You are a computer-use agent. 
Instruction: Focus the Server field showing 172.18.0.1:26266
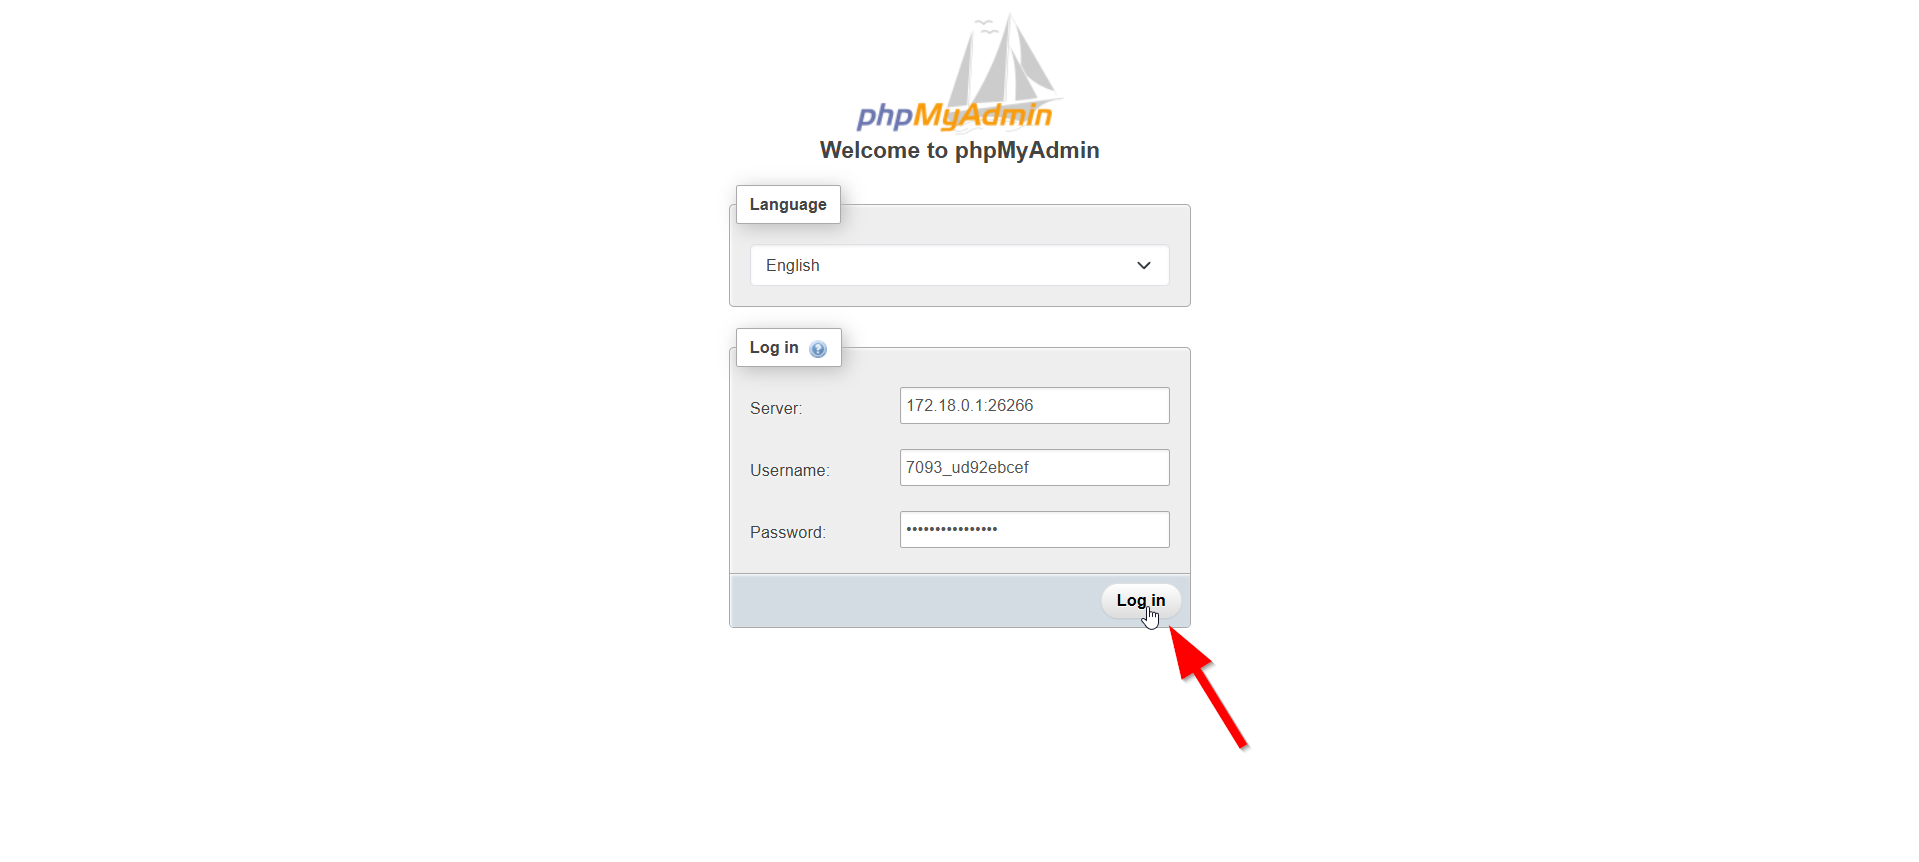(1034, 405)
